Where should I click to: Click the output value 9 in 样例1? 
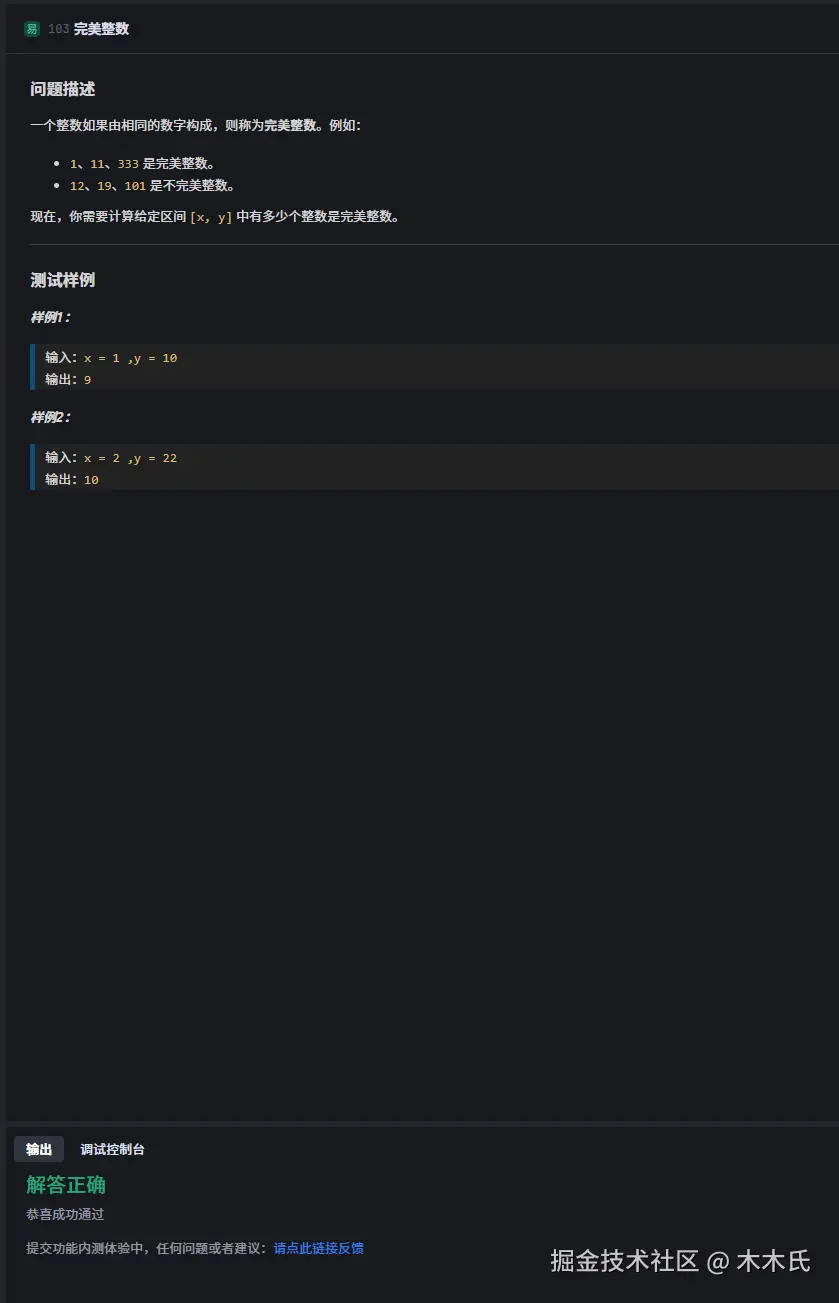click(88, 380)
